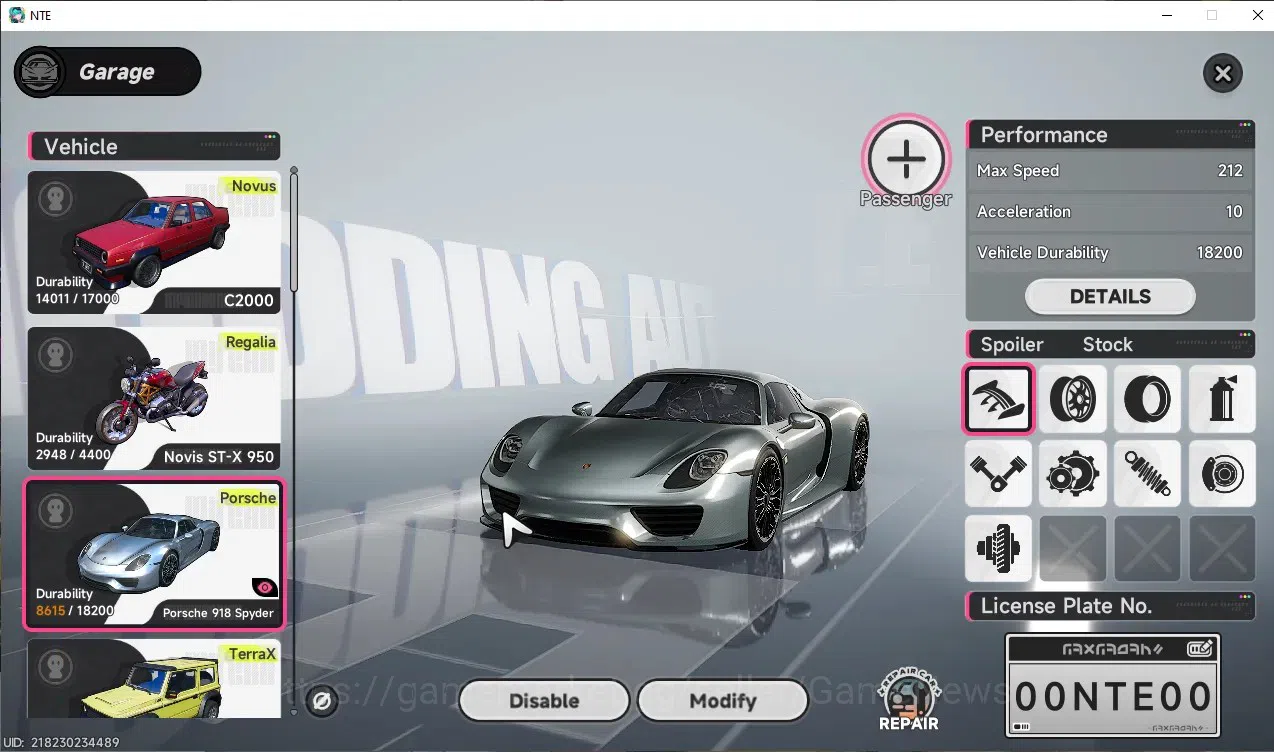
Task: Click the Modify button
Action: (722, 701)
